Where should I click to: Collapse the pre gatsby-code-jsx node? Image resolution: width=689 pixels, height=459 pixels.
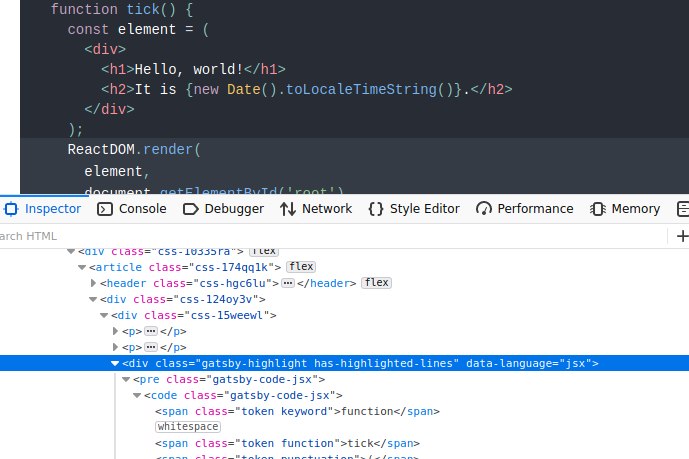click(x=126, y=379)
